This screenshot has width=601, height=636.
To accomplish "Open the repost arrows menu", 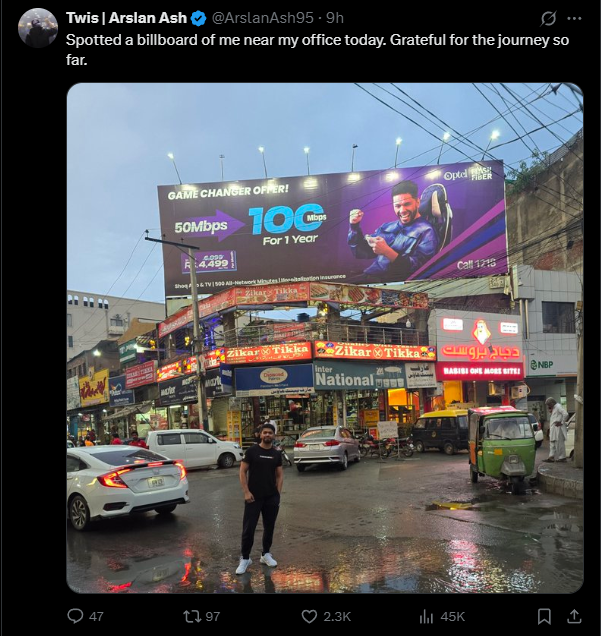I will point(191,617).
